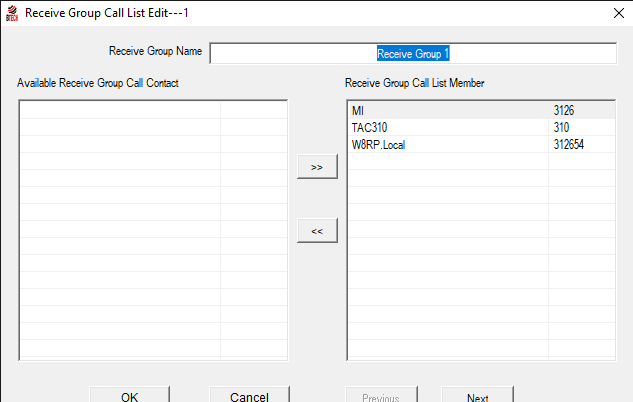Click inside the empty Available Contact list

[x=153, y=230]
